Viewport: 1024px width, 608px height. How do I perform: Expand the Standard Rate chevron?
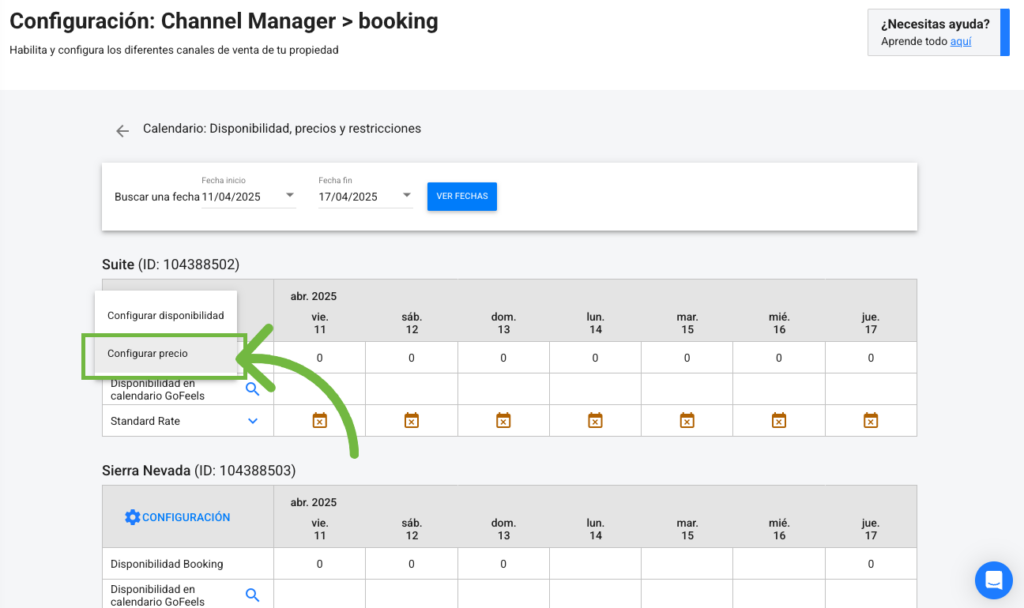click(253, 421)
